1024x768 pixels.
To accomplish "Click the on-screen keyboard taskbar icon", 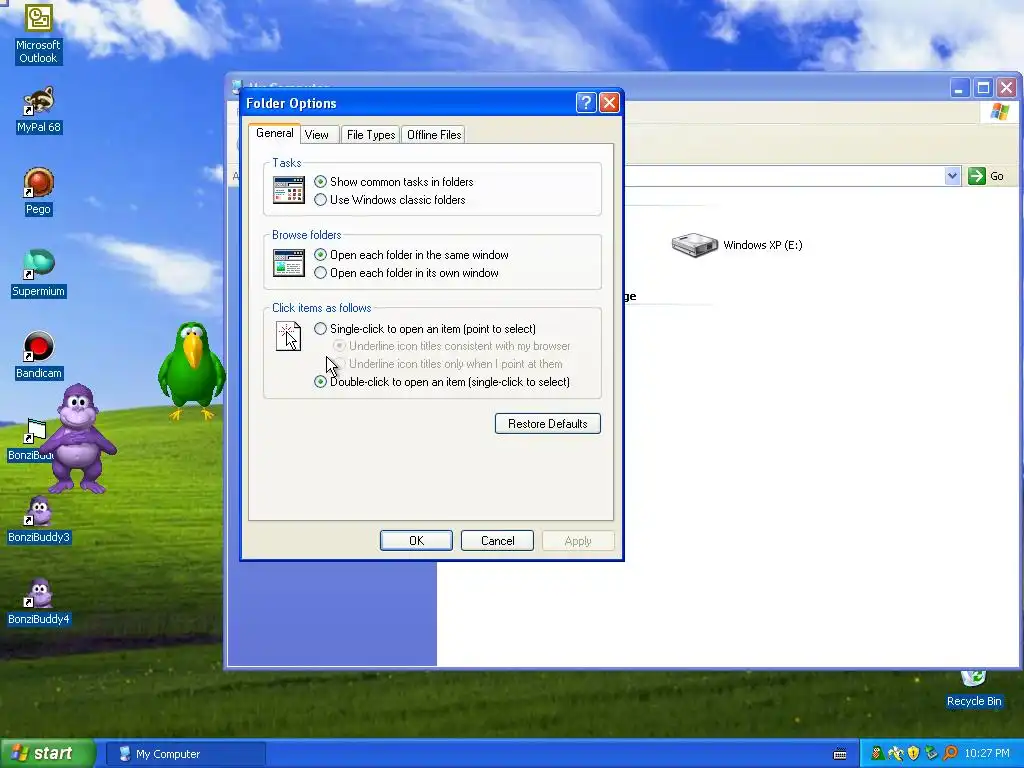I will [840, 754].
